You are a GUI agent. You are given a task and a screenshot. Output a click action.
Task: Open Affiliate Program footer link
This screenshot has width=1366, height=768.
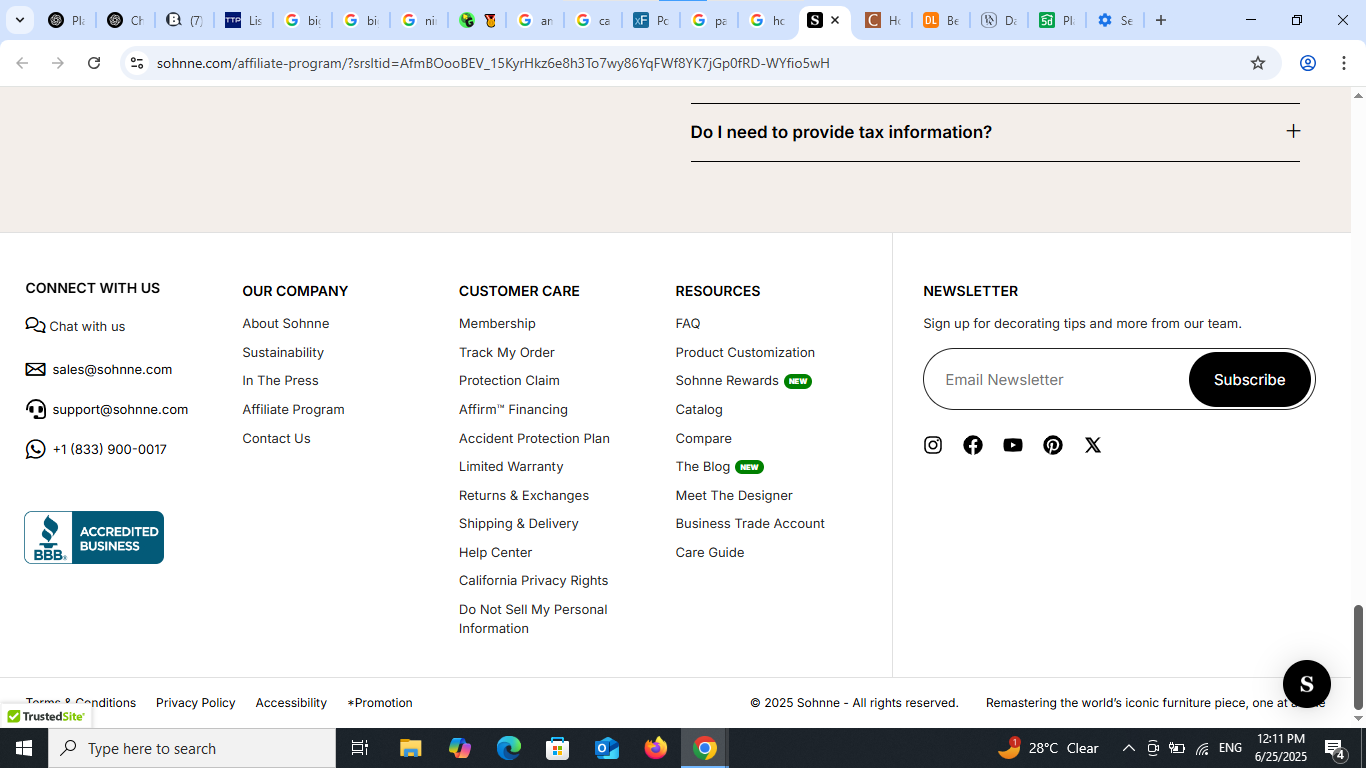pyautogui.click(x=293, y=409)
